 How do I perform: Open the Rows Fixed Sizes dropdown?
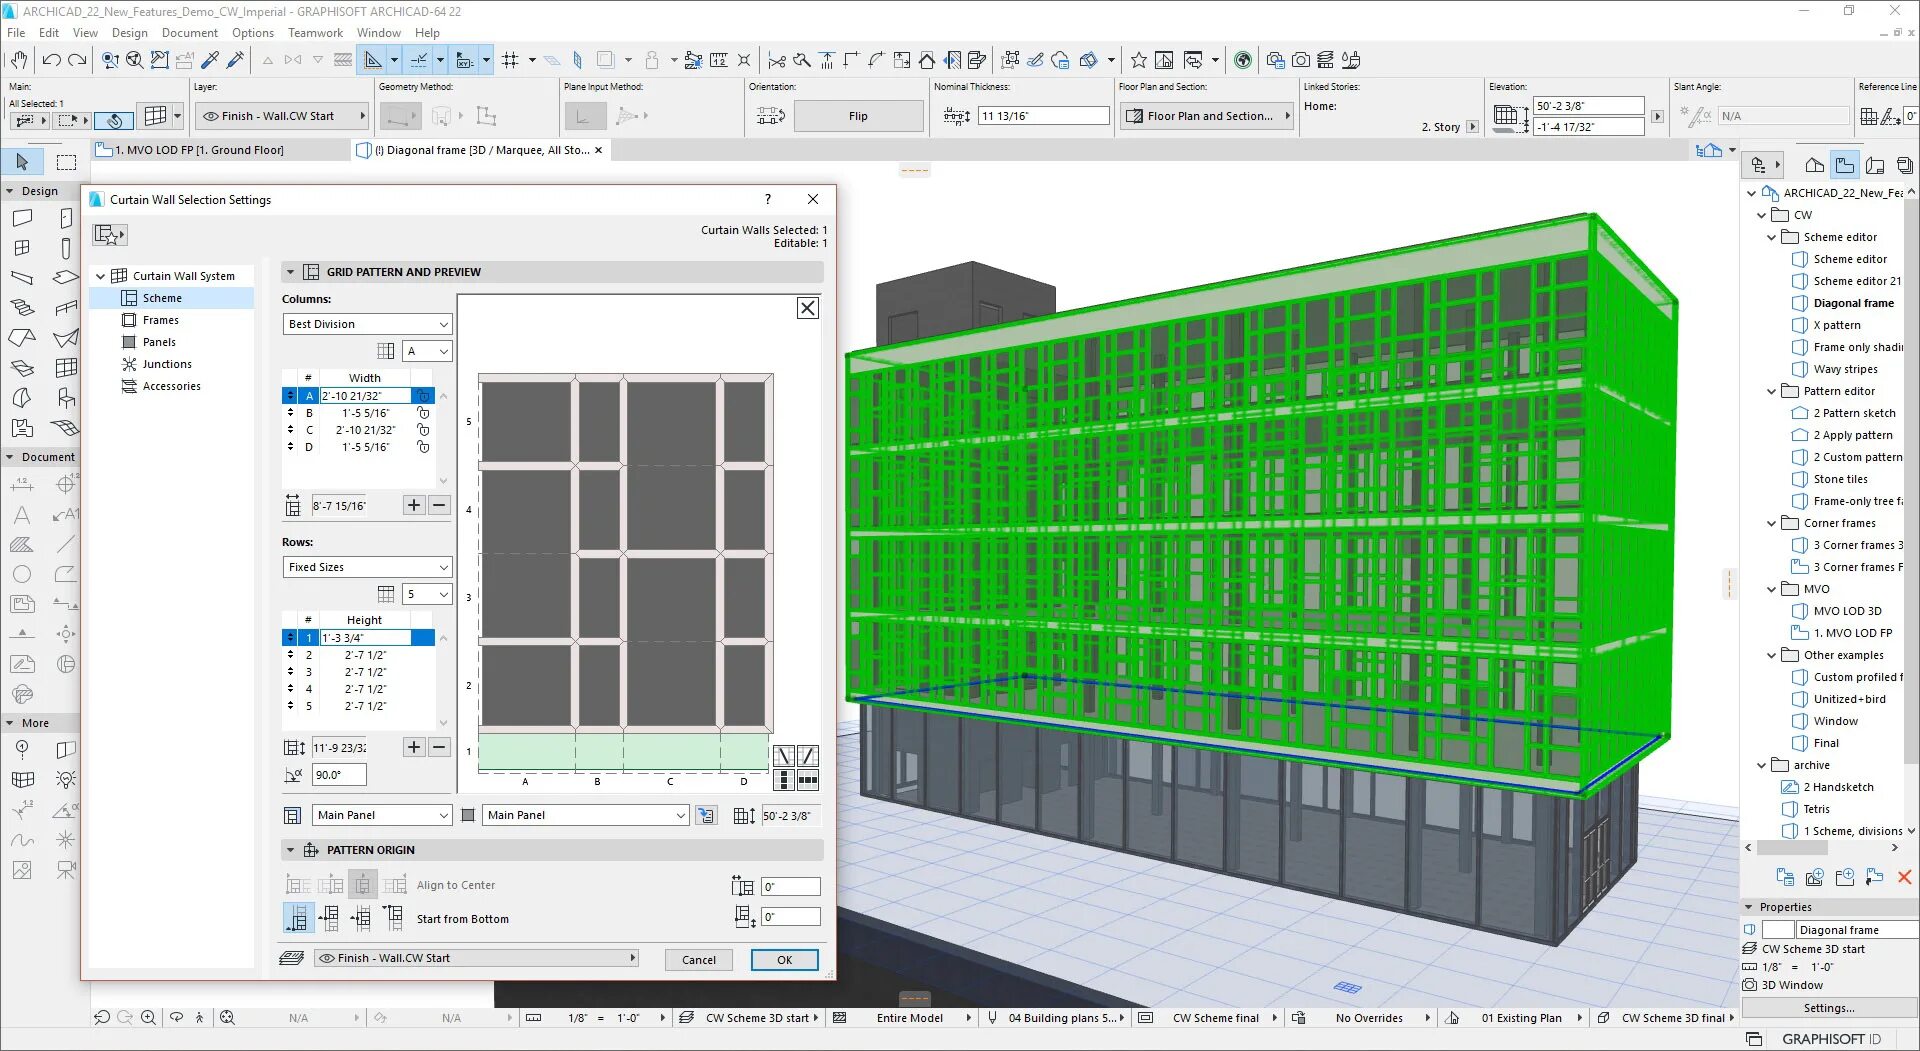tap(367, 567)
